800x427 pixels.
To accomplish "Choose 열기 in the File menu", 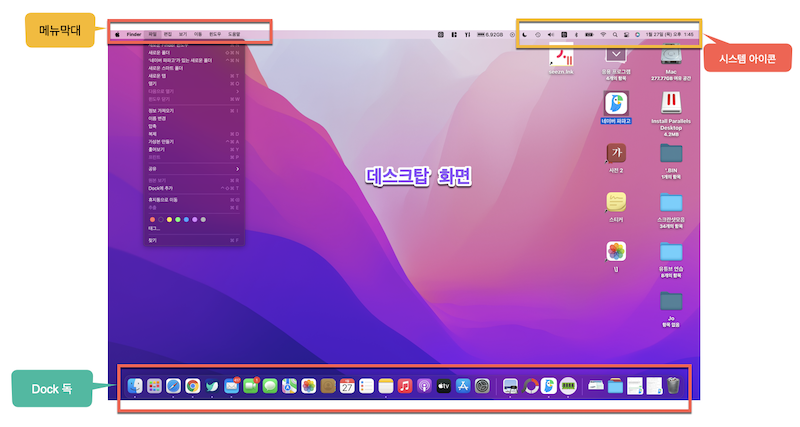I will (x=193, y=84).
